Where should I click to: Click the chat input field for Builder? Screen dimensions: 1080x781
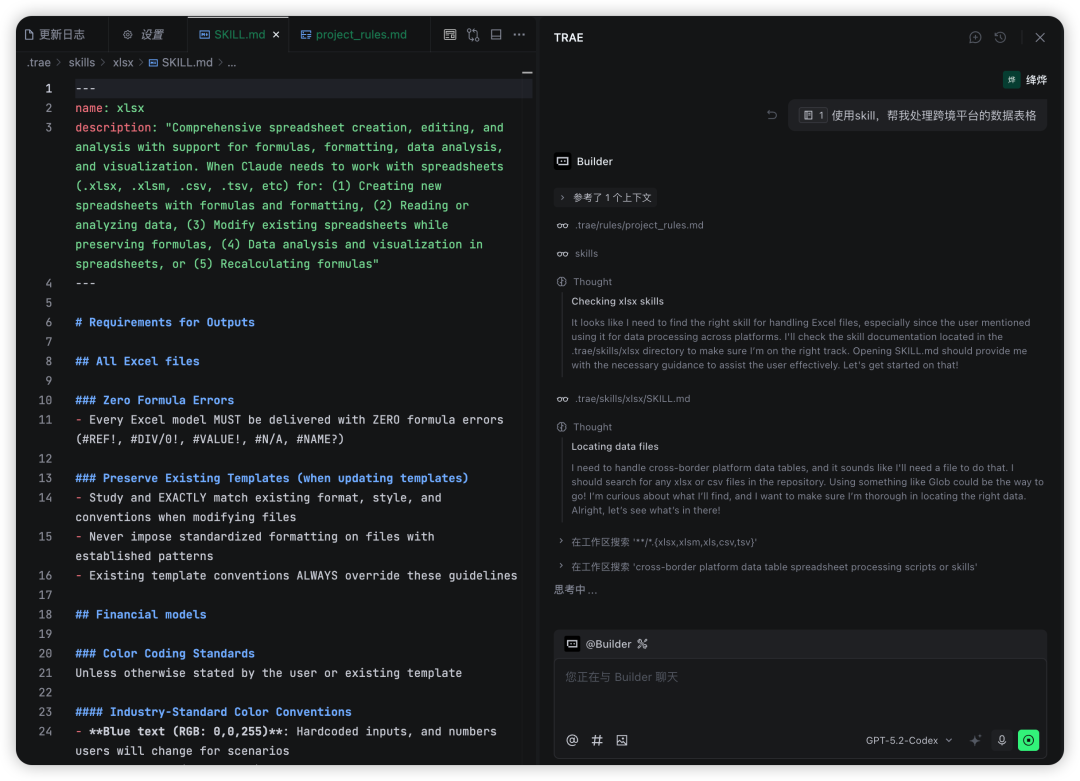800,690
